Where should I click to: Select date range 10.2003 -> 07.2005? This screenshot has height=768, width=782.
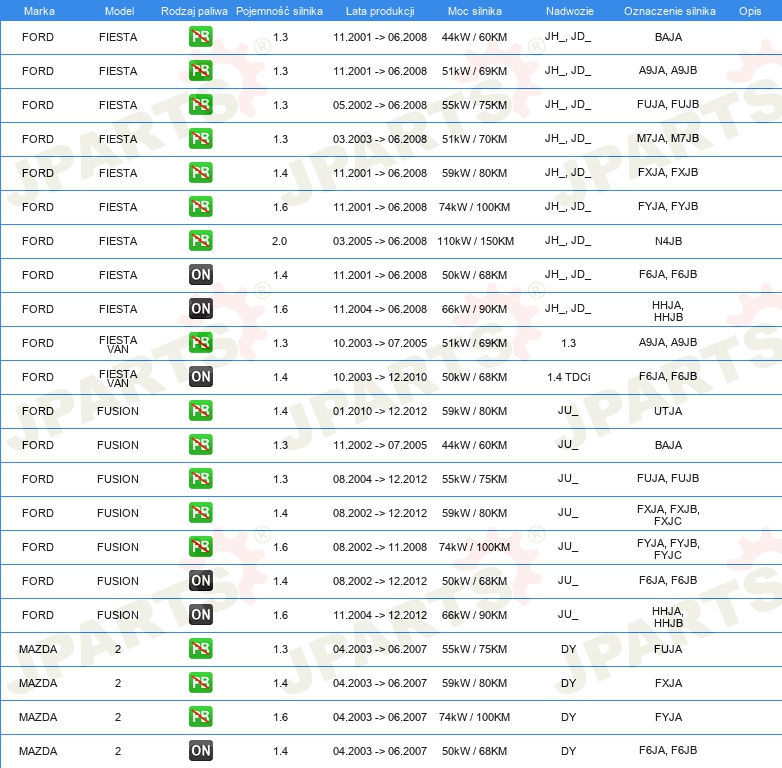(x=380, y=343)
